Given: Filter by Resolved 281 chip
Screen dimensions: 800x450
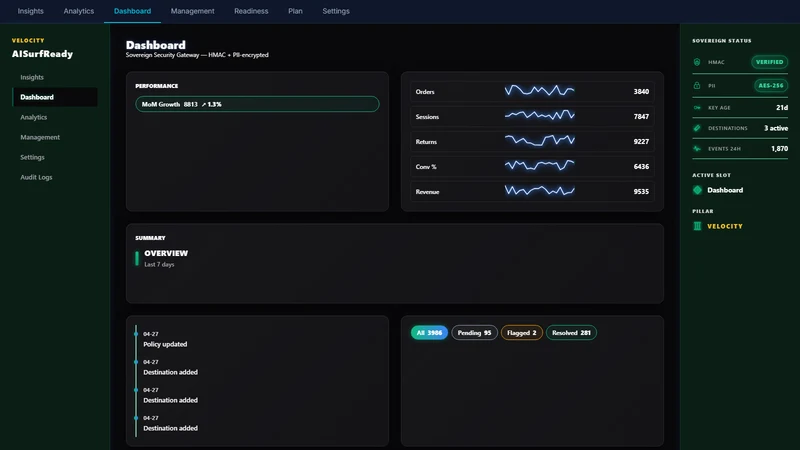Looking at the screenshot, I should (x=571, y=333).
